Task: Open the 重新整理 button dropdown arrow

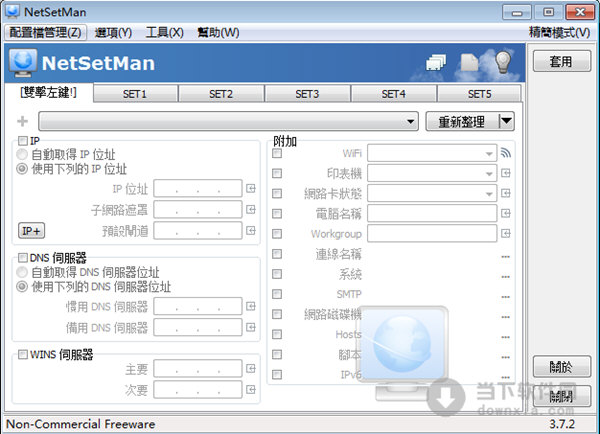Action: point(506,121)
